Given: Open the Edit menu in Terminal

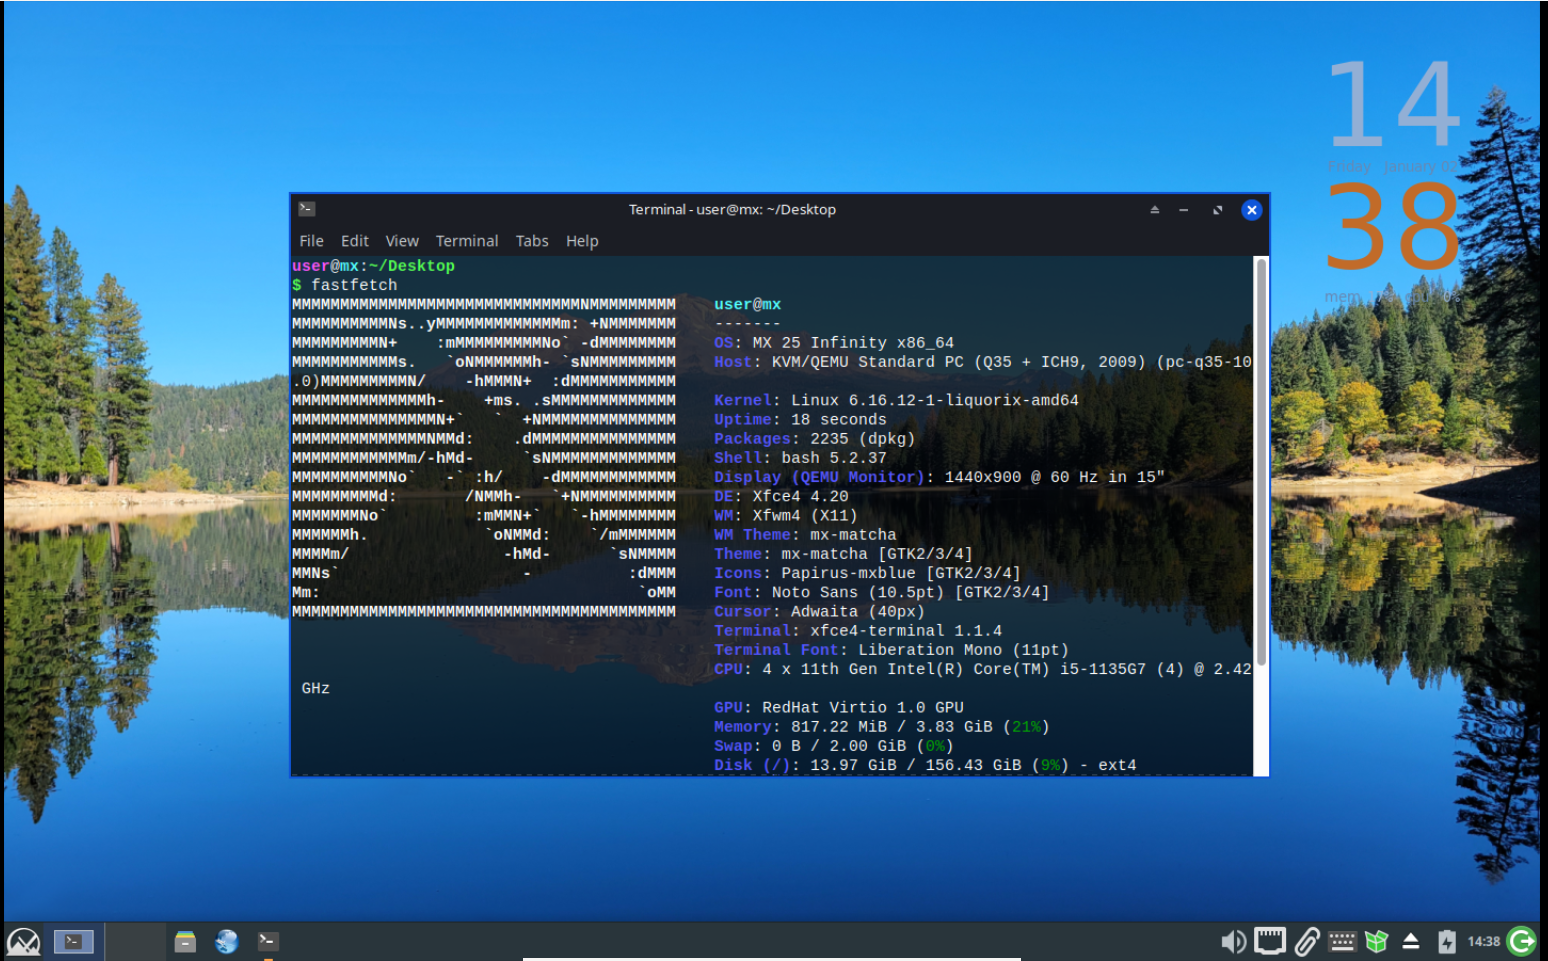Looking at the screenshot, I should [x=355, y=241].
